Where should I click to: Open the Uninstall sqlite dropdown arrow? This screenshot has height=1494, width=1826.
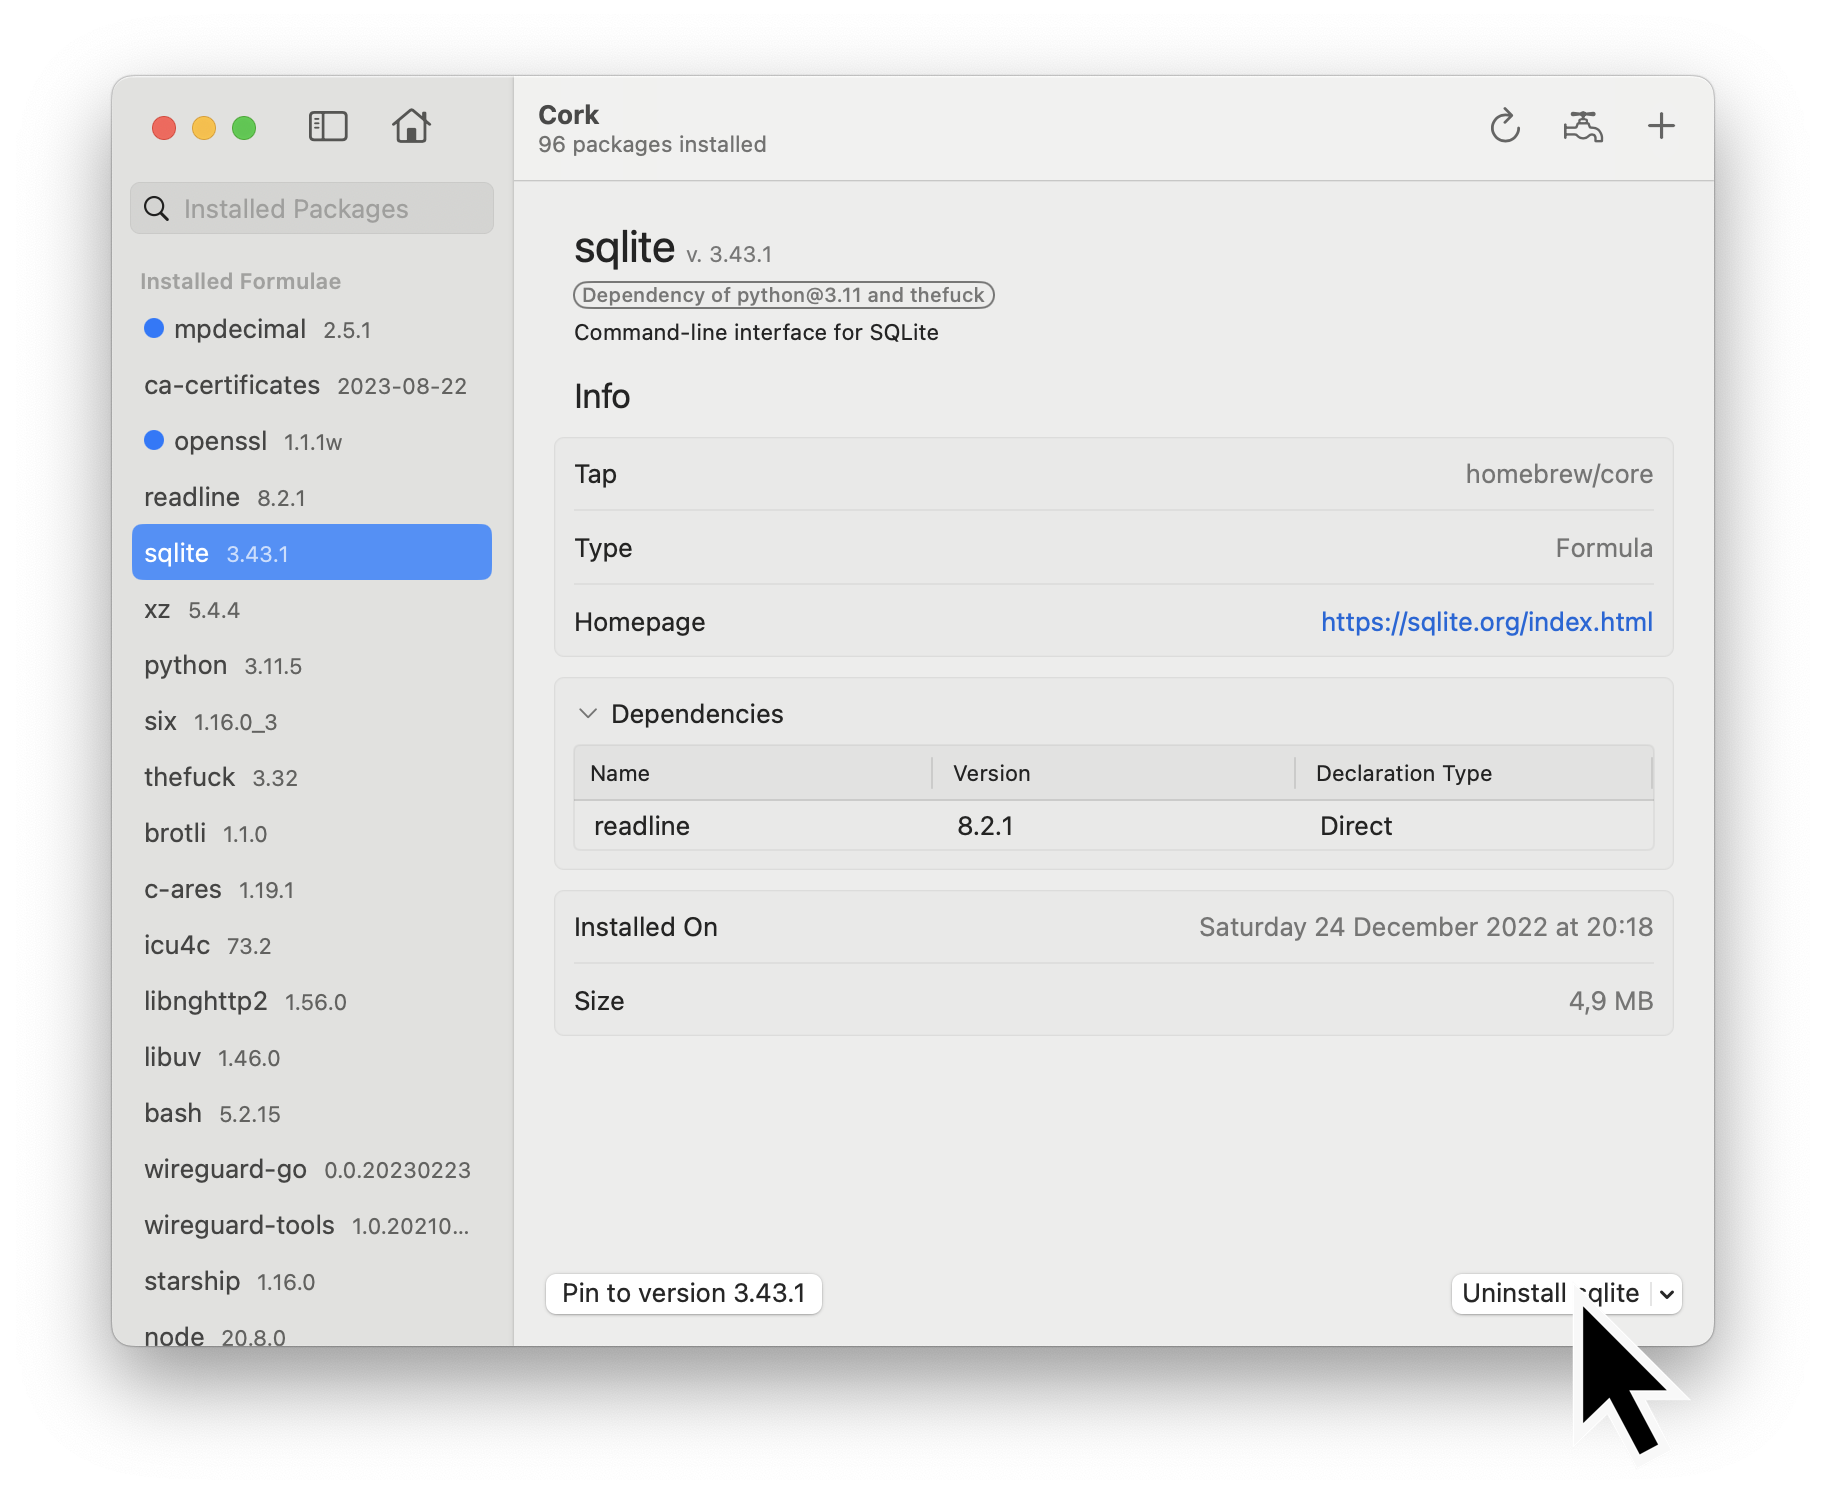click(1667, 1294)
